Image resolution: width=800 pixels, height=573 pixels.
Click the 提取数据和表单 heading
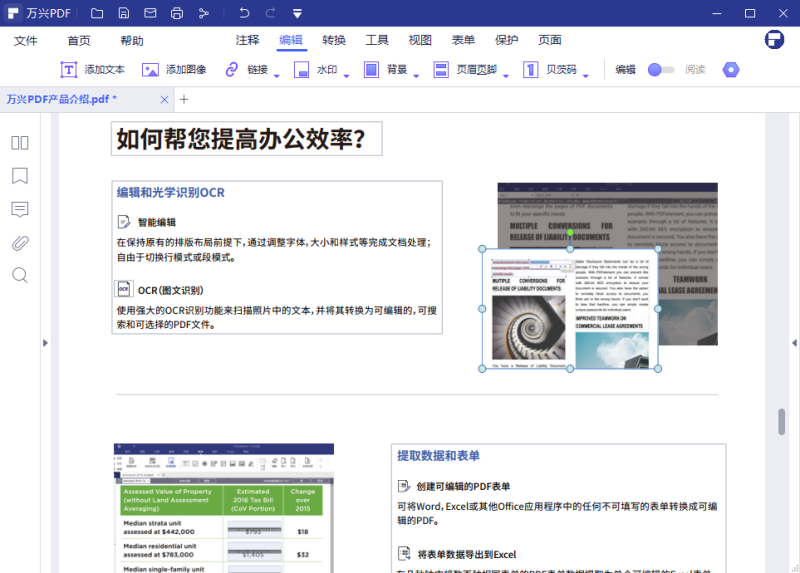pyautogui.click(x=438, y=456)
